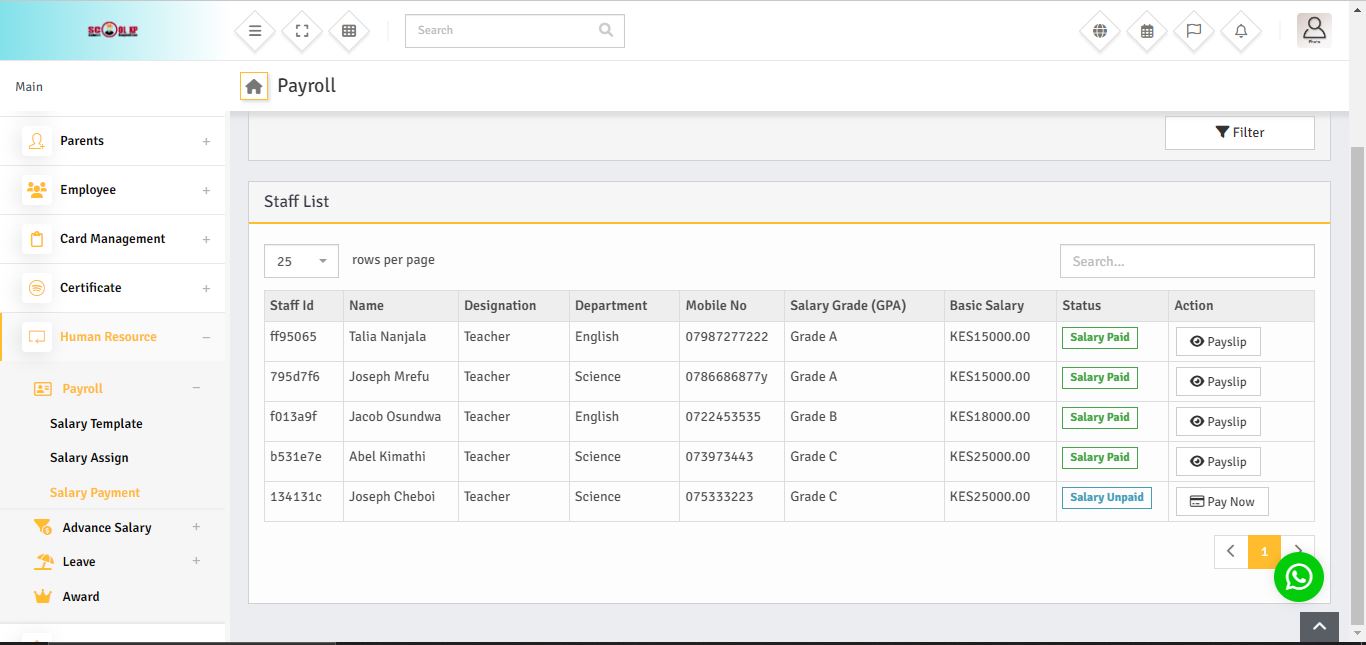Click the globe language icon
This screenshot has width=1366, height=645.
(x=1100, y=31)
